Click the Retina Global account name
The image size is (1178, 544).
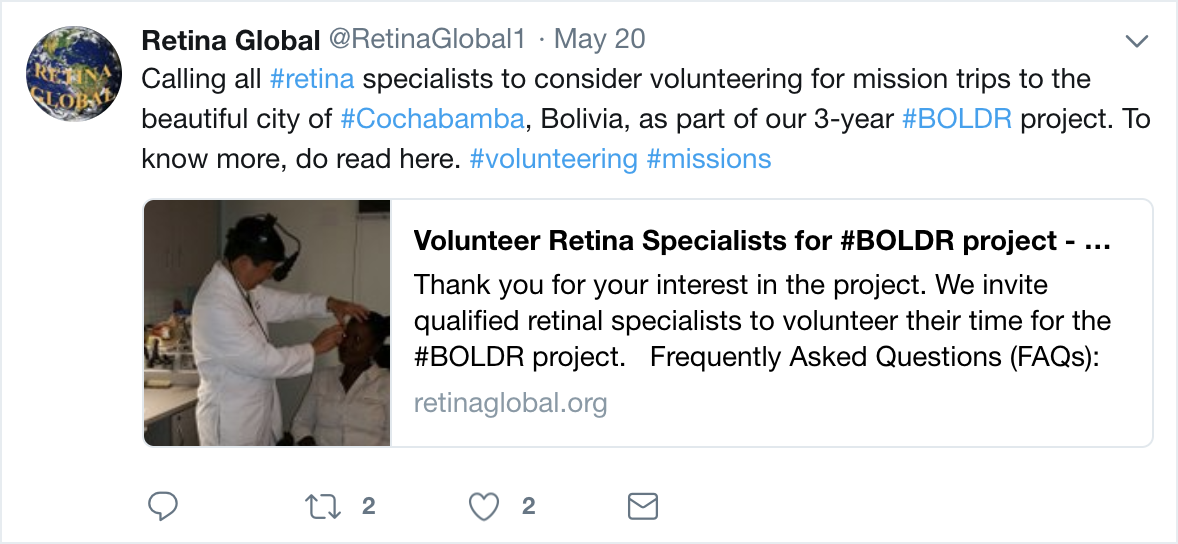231,40
